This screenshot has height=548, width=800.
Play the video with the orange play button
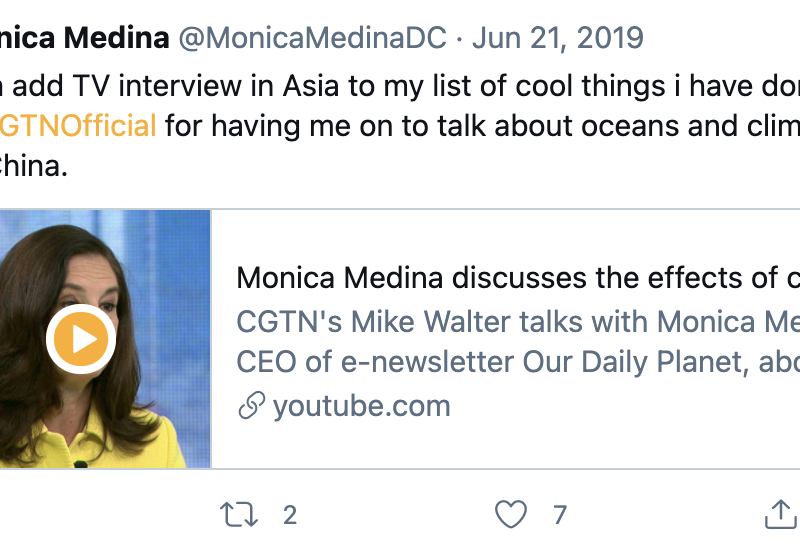81,340
